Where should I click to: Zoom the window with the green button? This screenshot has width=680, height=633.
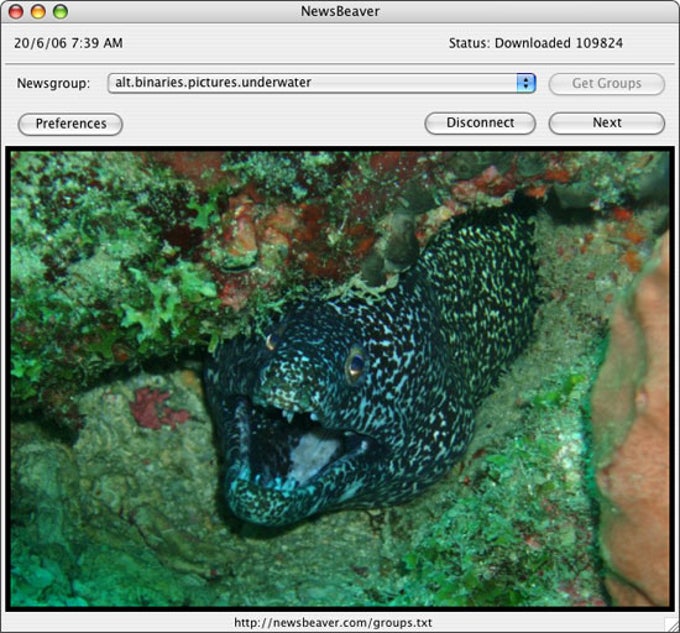(x=60, y=12)
